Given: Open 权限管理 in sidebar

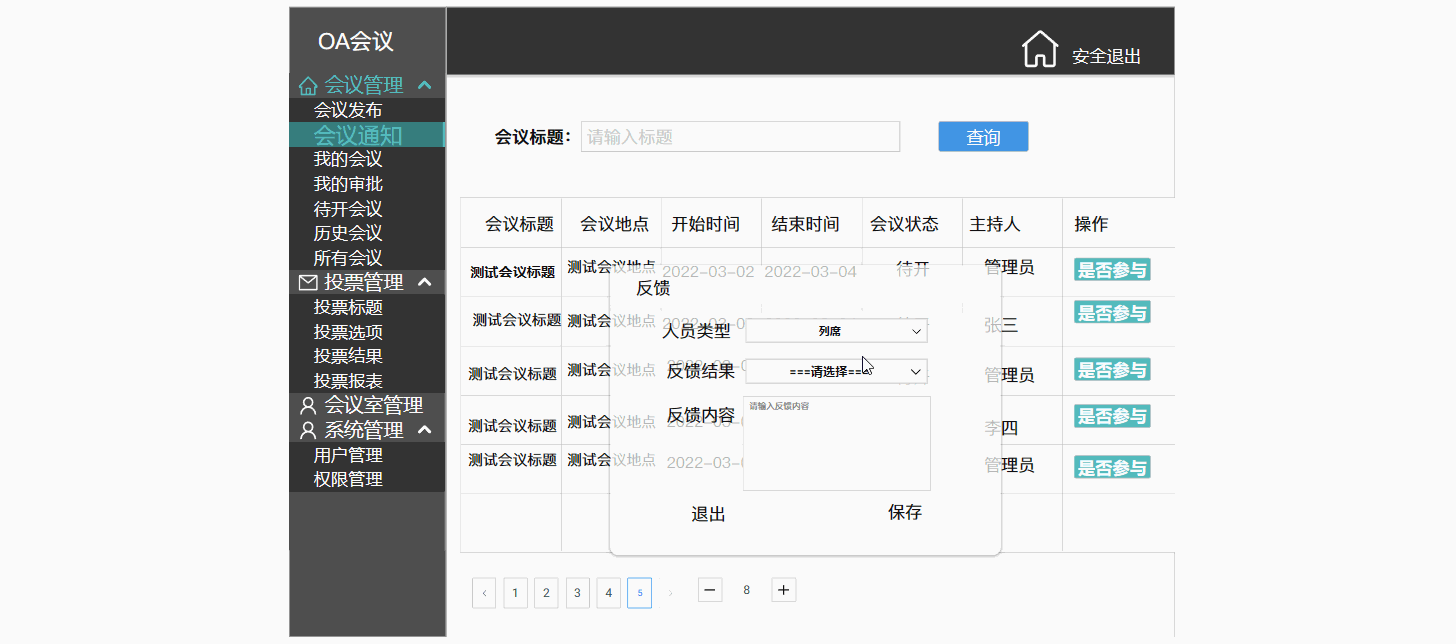Looking at the screenshot, I should tap(348, 479).
